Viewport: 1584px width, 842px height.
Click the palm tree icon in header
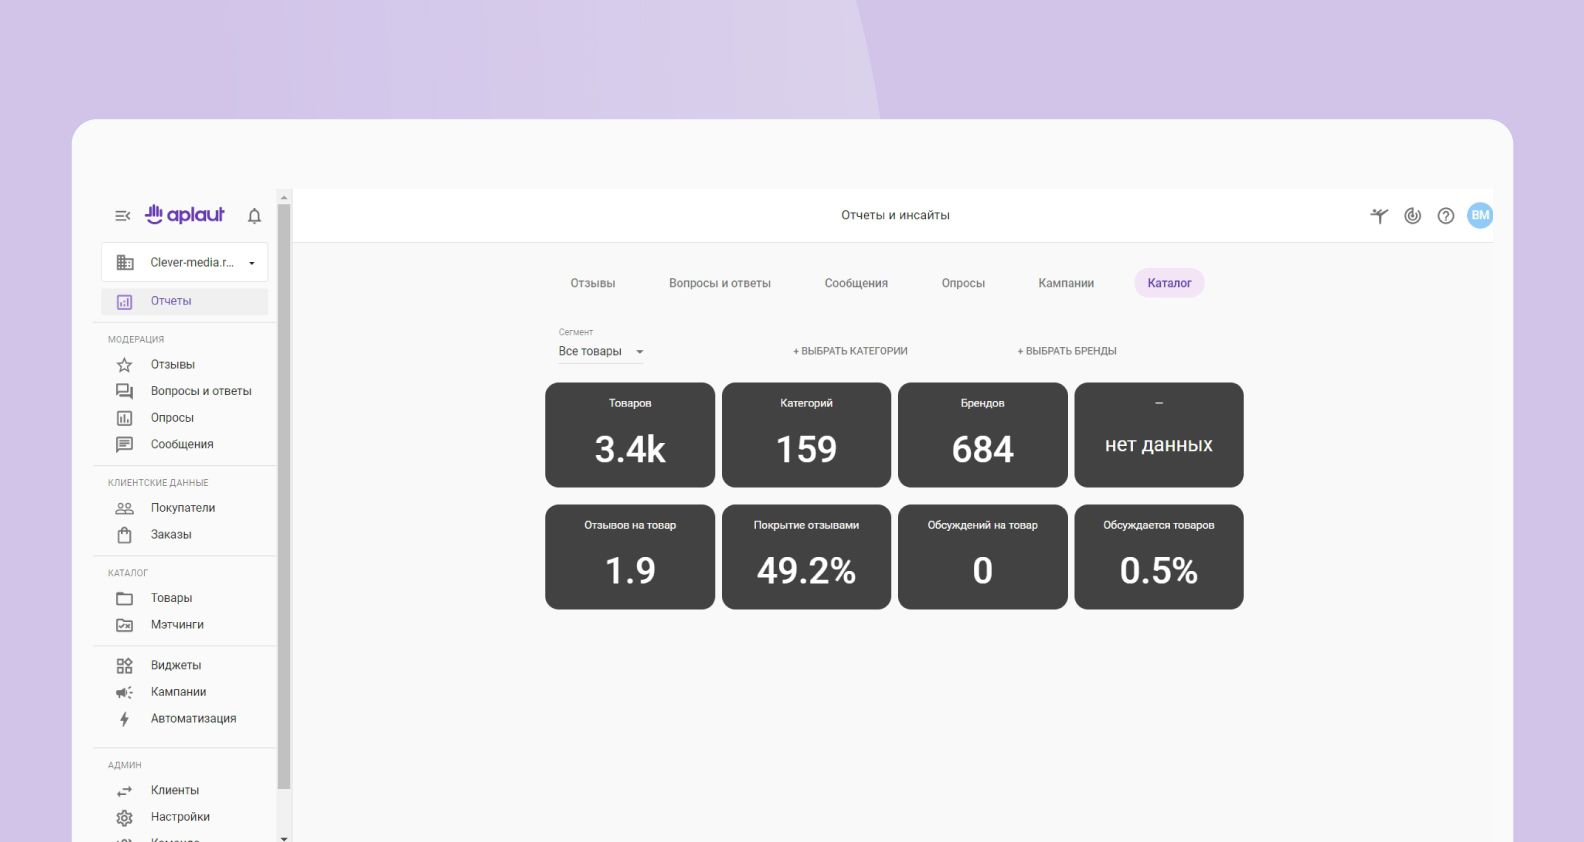pyautogui.click(x=1379, y=216)
